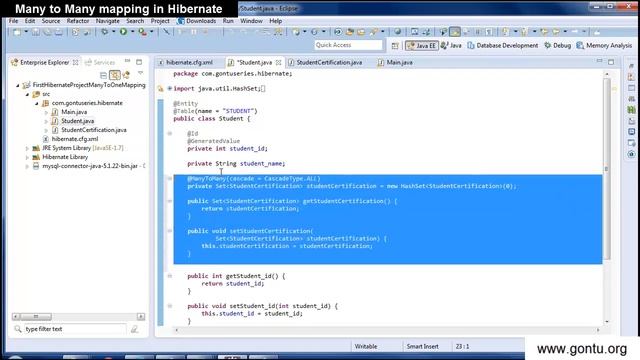The width and height of the screenshot is (640, 360).
Task: Expand the Main.java tree node
Action: pos(46,112)
